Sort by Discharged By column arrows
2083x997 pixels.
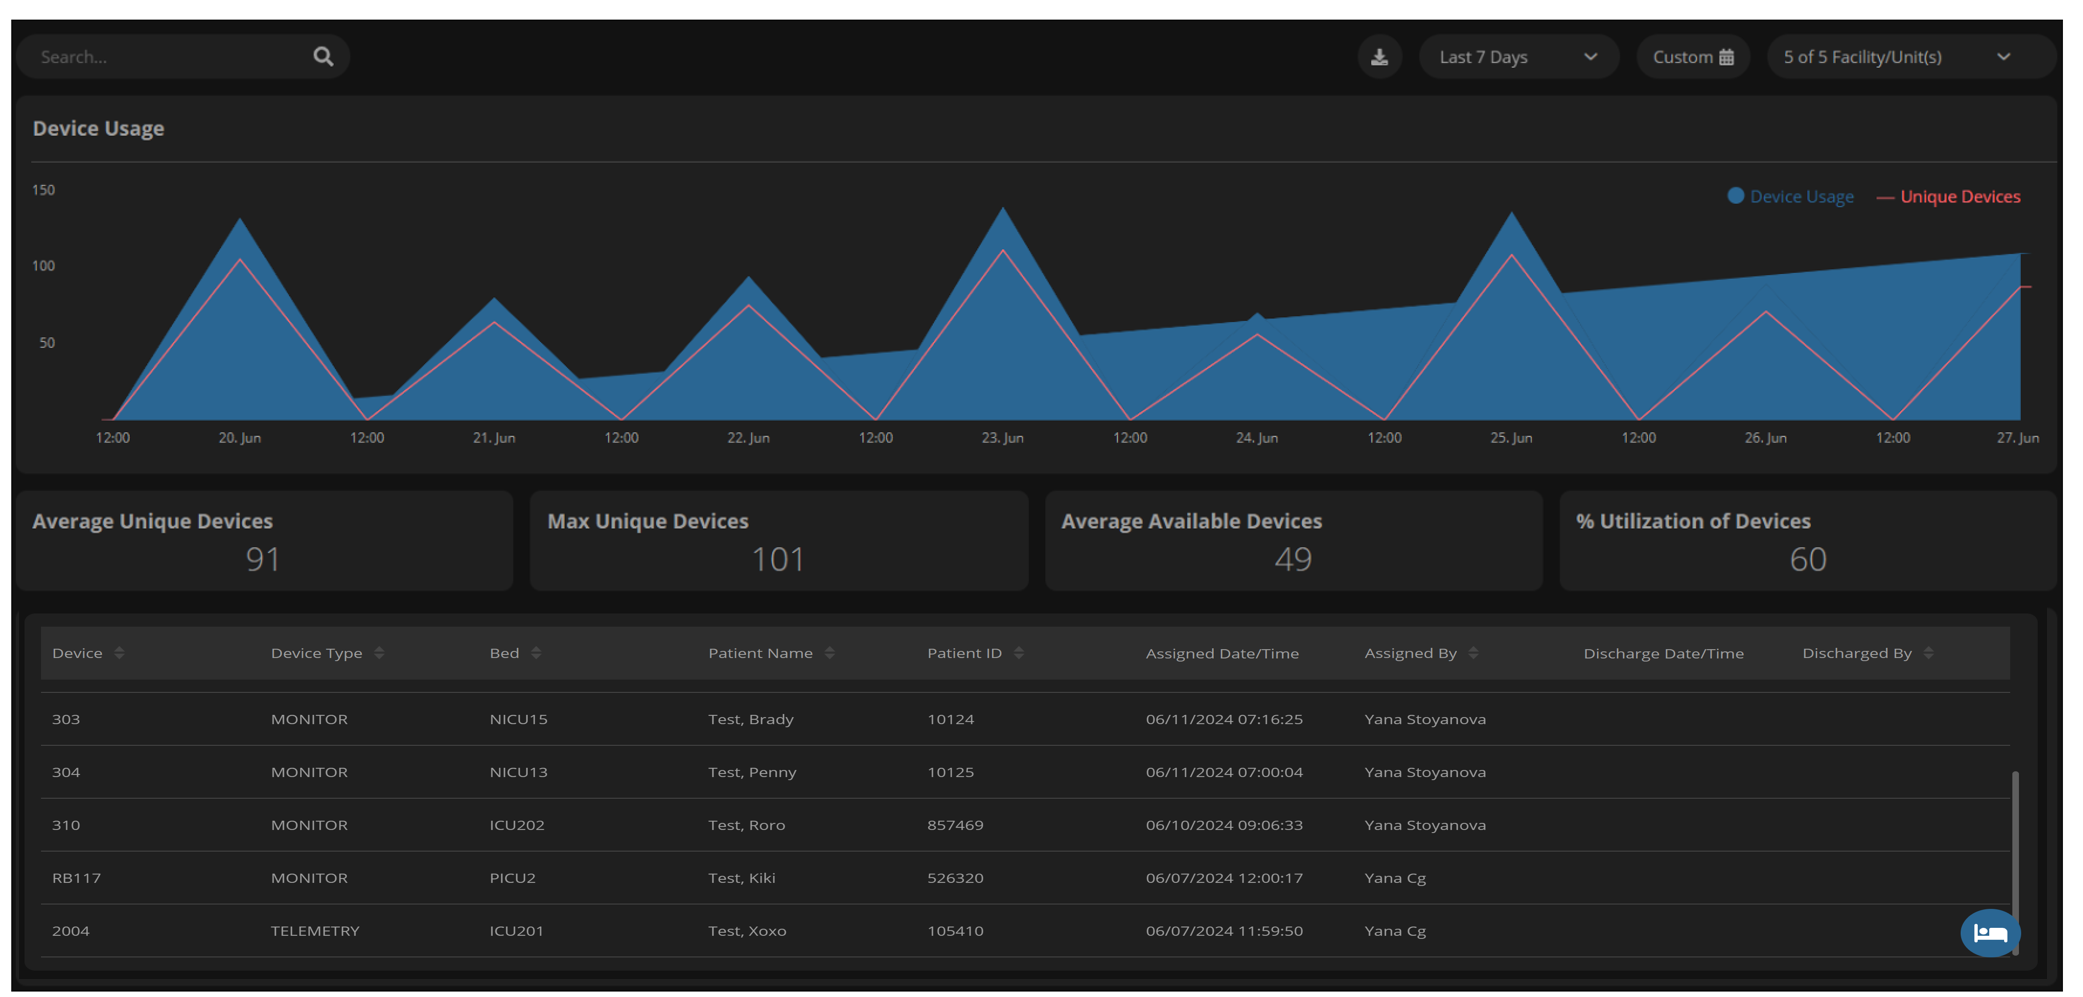coord(1928,653)
